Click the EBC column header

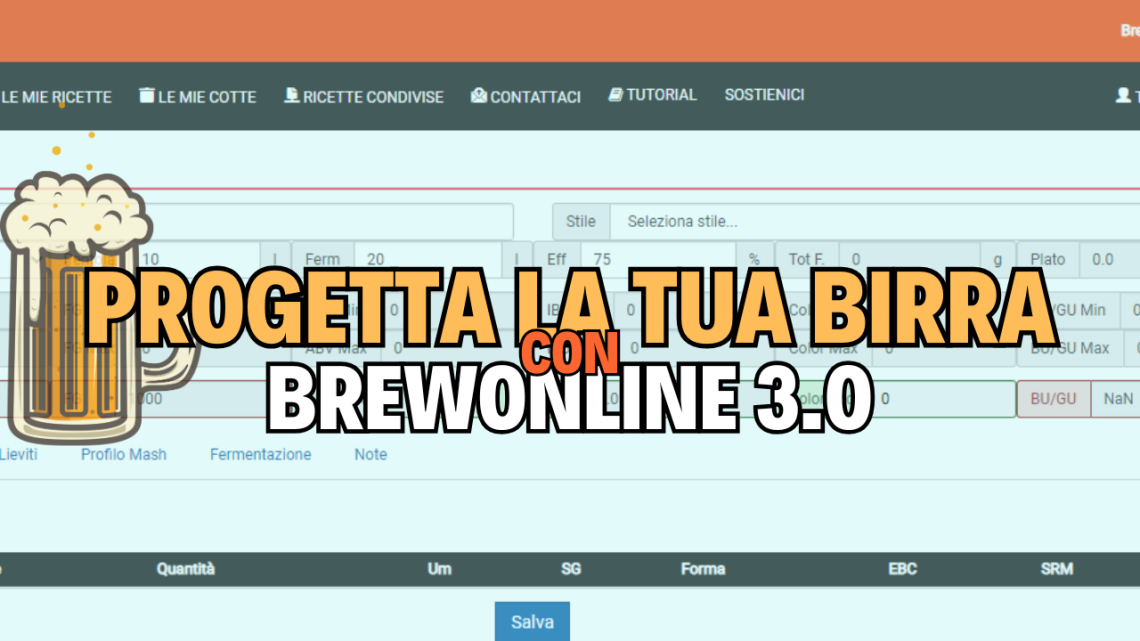pos(902,569)
